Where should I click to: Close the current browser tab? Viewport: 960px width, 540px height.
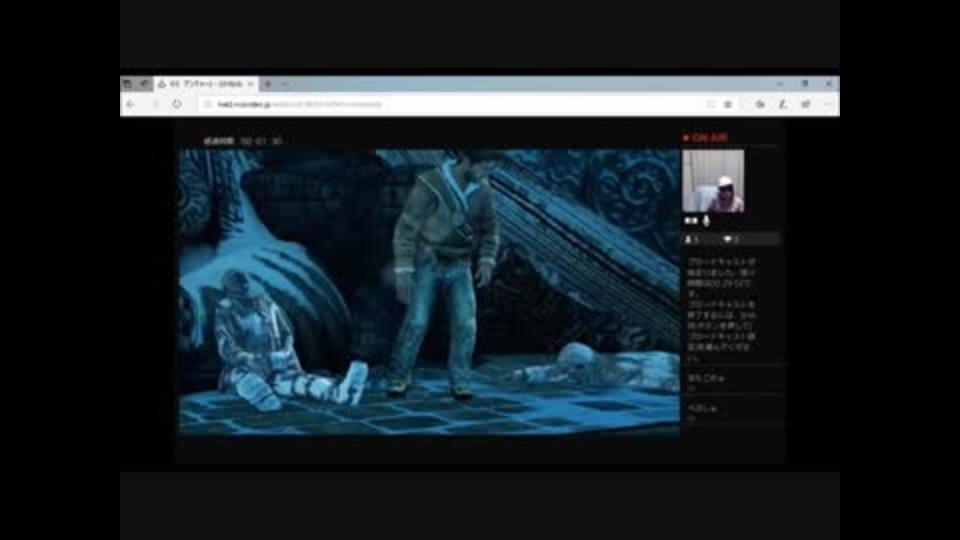(x=250, y=84)
